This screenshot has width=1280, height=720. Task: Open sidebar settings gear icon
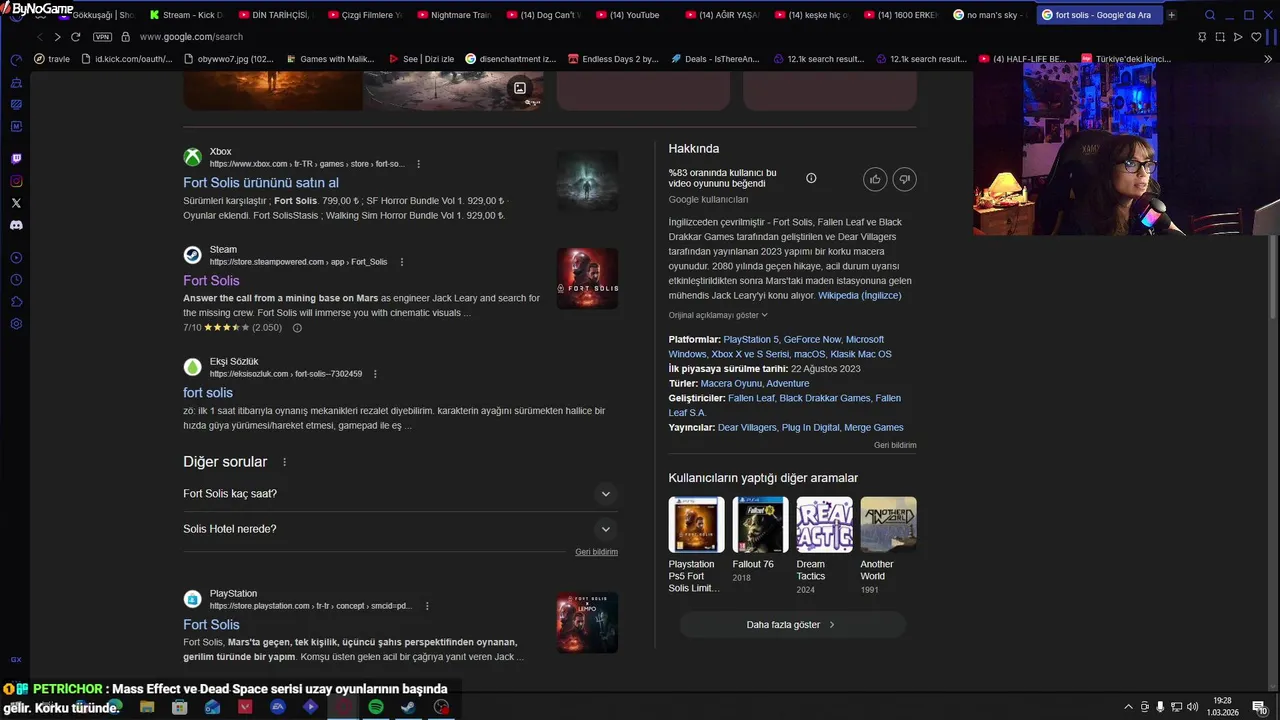coord(16,324)
